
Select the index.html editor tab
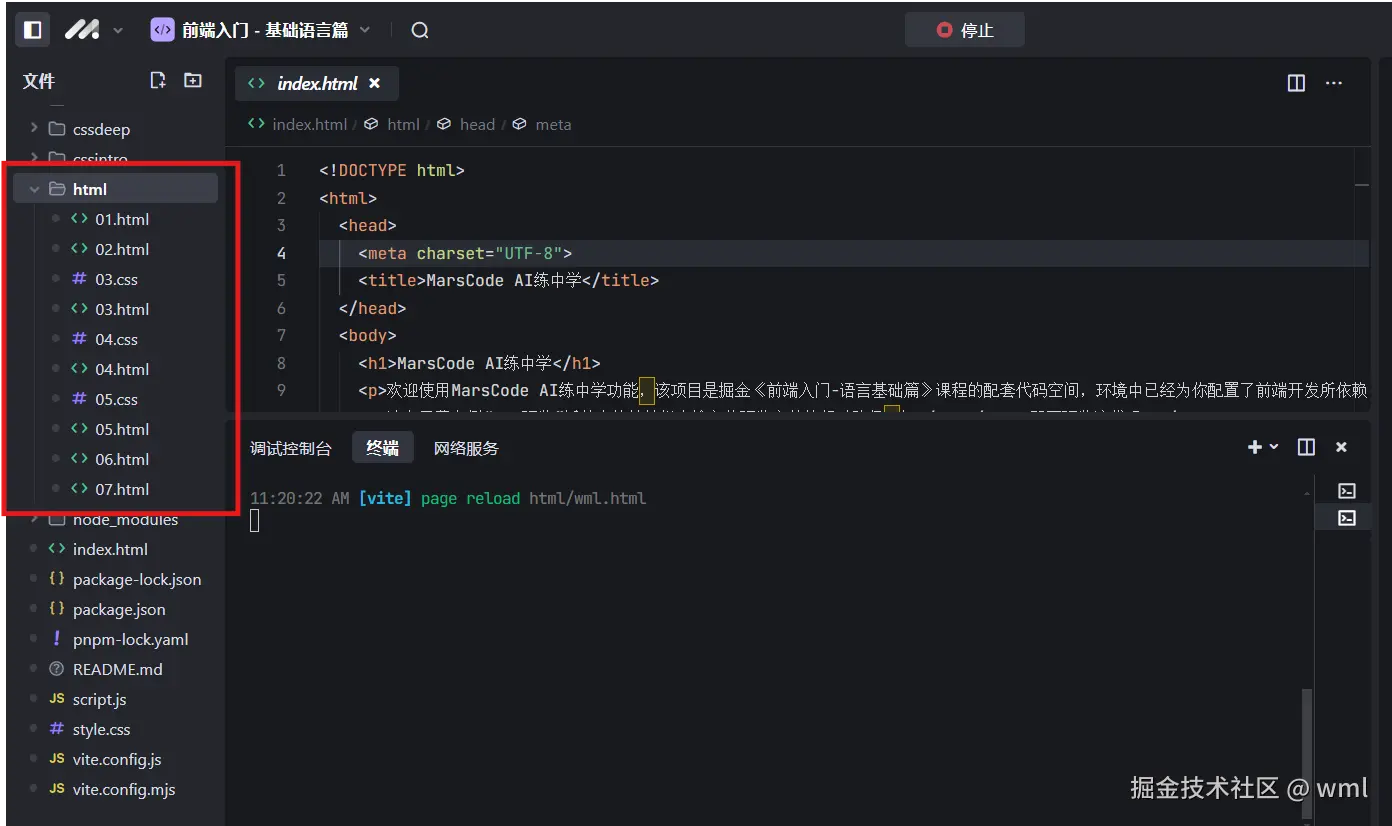316,84
